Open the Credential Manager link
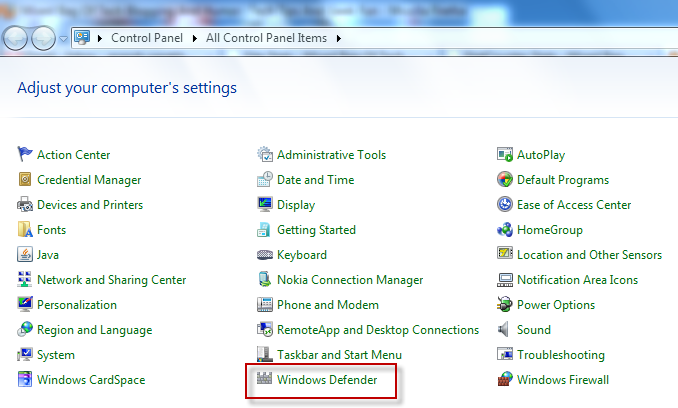Screen dimensions: 678x408 point(89,180)
